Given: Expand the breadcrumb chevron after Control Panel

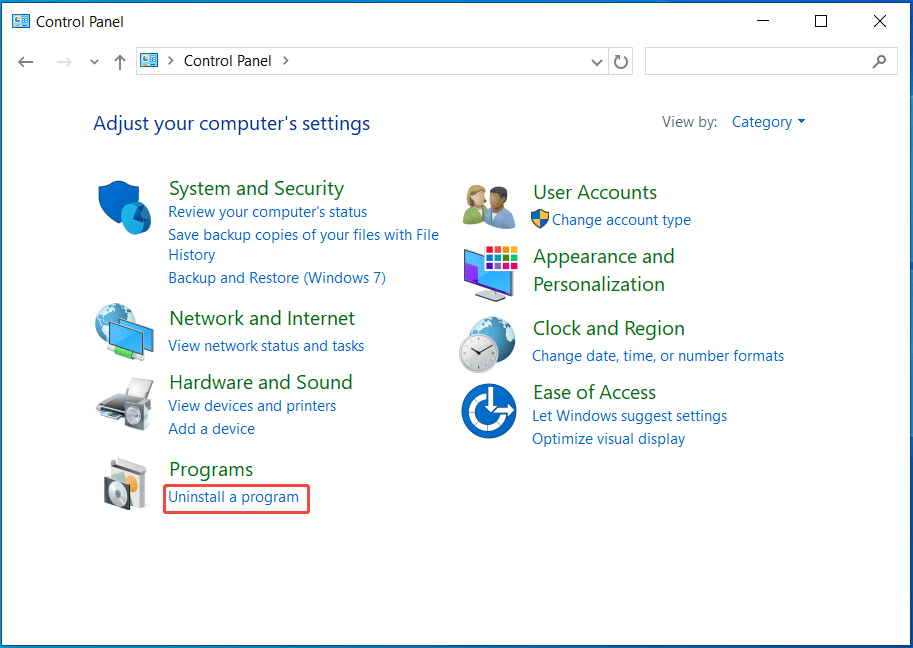Looking at the screenshot, I should coord(285,61).
